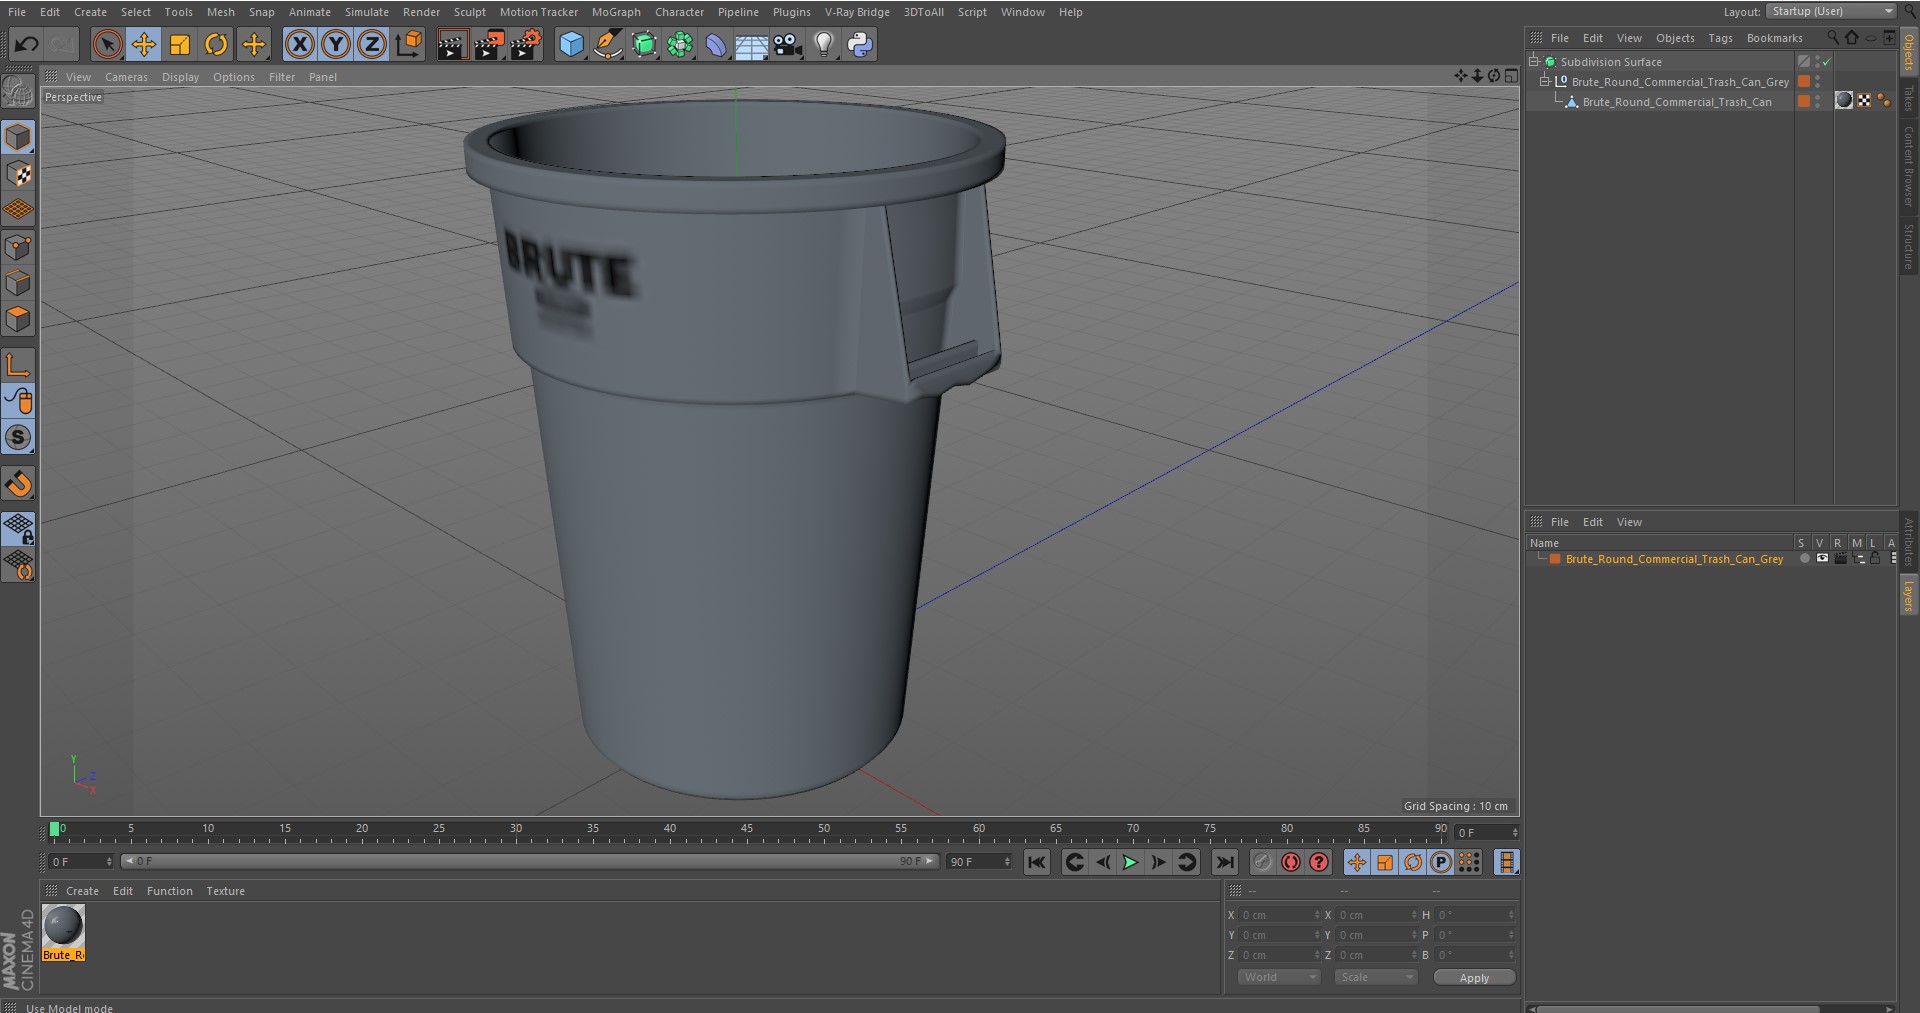1920x1013 pixels.
Task: Open viewport Cameras menu
Action: coord(126,77)
